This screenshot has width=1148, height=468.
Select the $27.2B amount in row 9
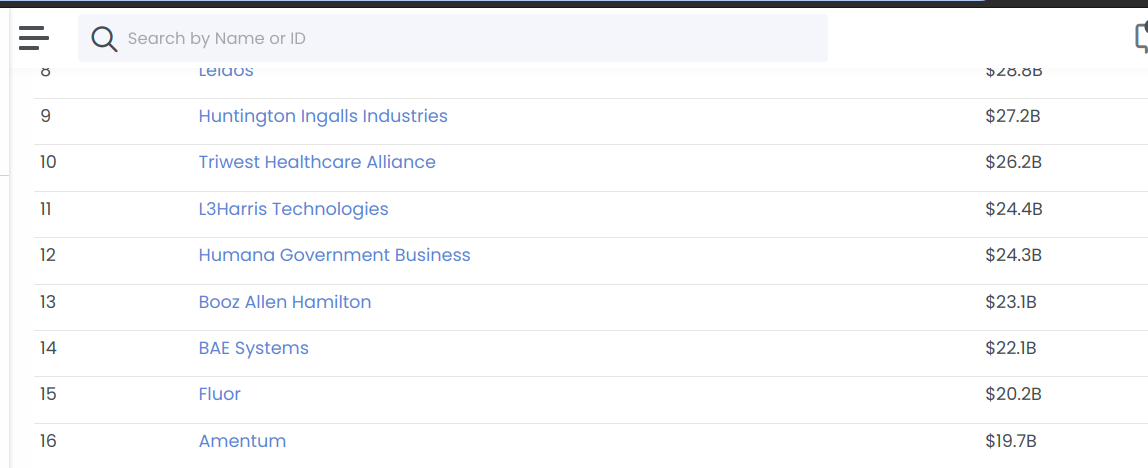coord(1013,116)
